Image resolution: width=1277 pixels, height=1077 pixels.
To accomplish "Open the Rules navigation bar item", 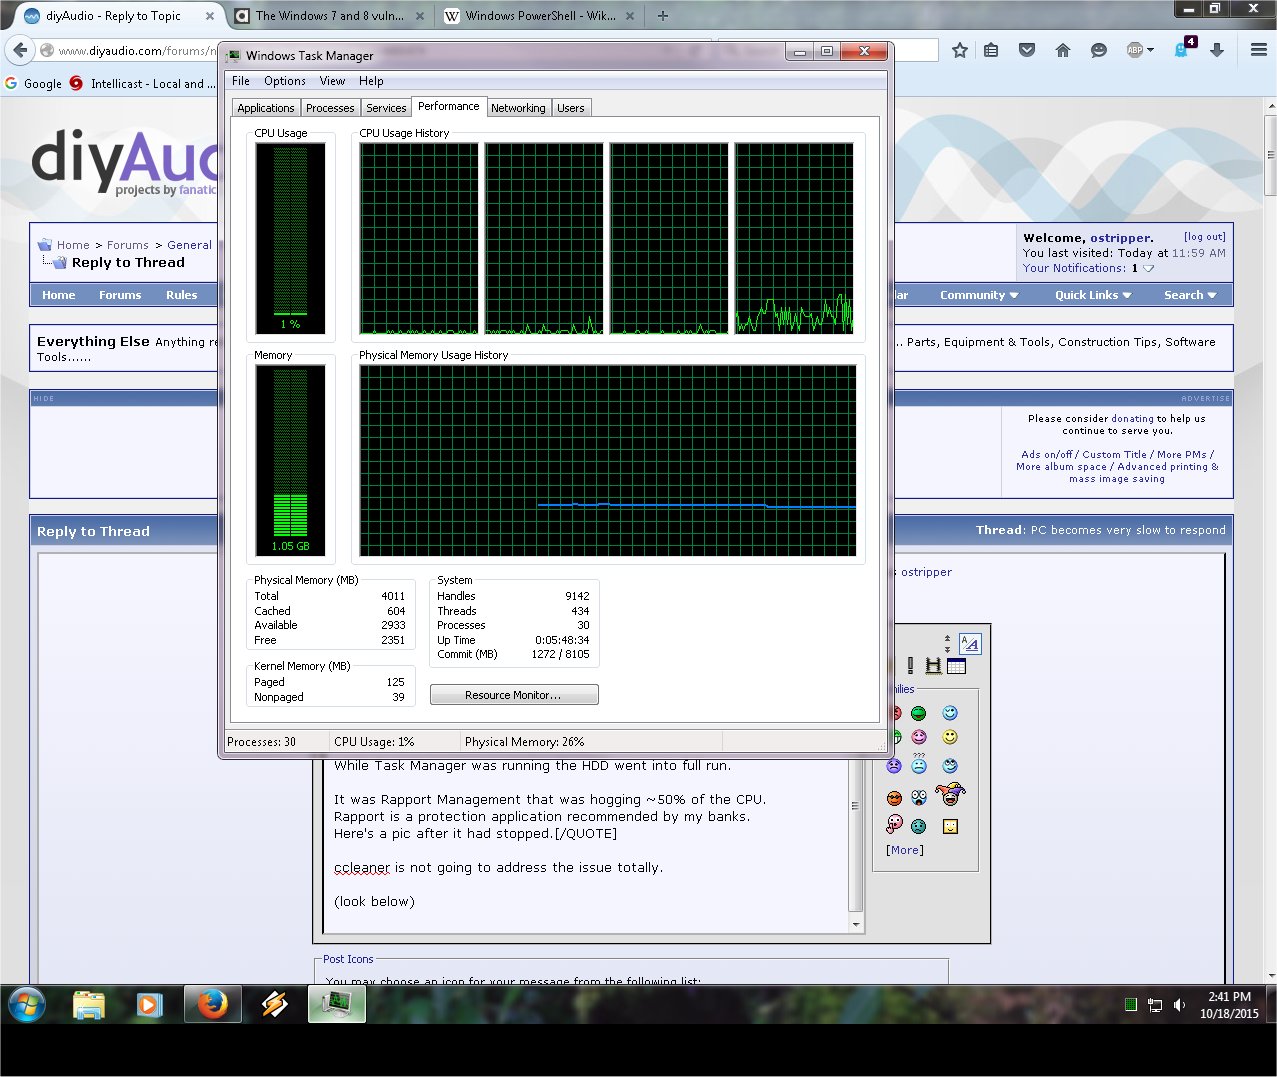I will tap(182, 295).
